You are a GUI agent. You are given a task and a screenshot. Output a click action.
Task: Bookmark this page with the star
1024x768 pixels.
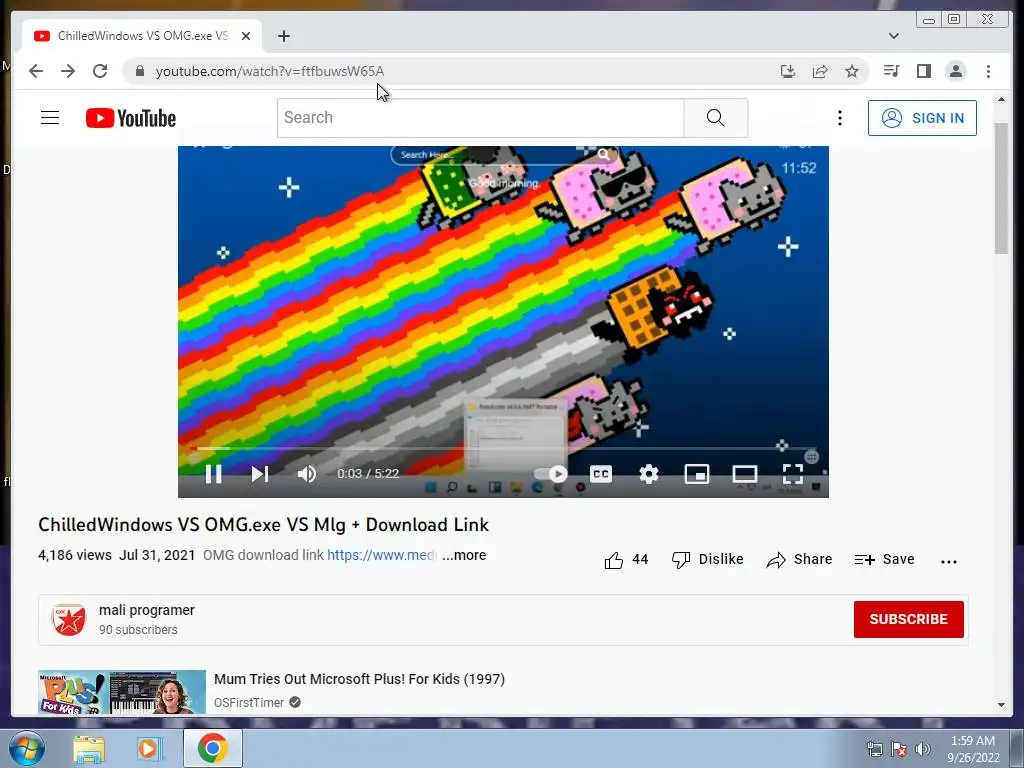point(852,71)
